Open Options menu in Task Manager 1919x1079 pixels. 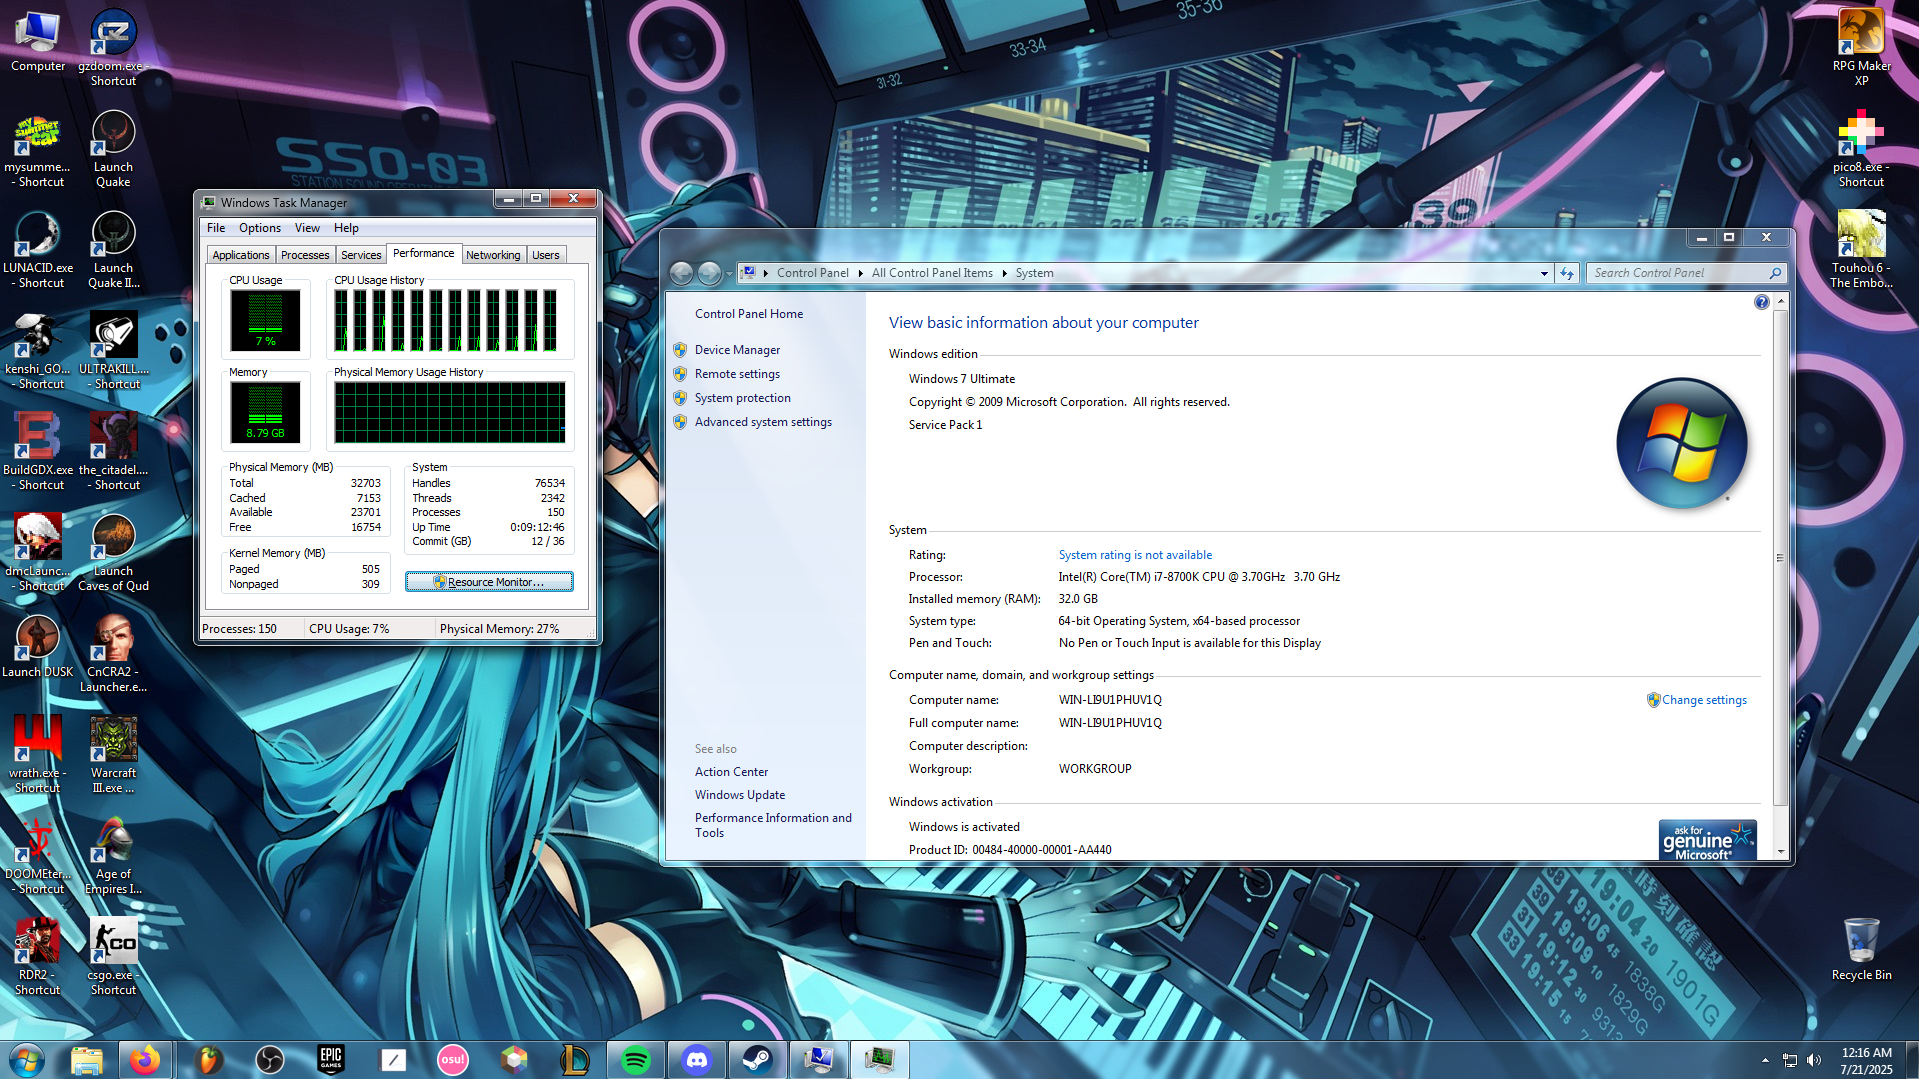260,228
